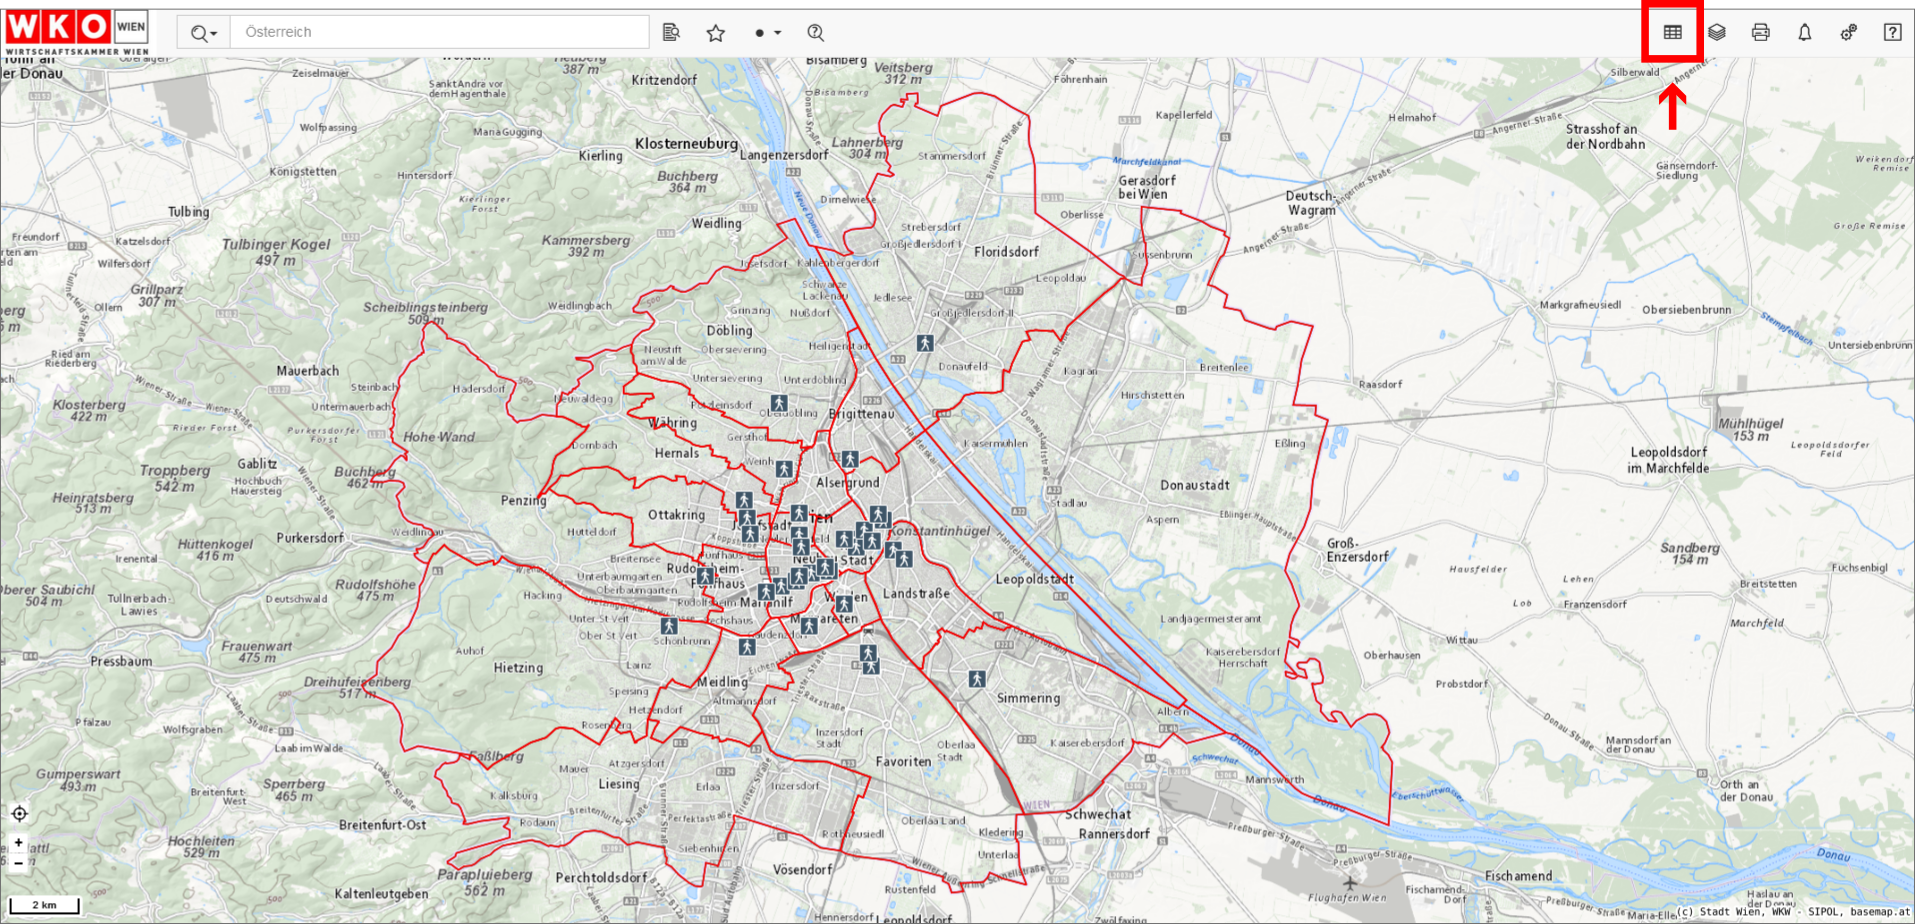The width and height of the screenshot is (1915, 924).
Task: Open the attribute table icon in toolbar
Action: click(x=1672, y=32)
